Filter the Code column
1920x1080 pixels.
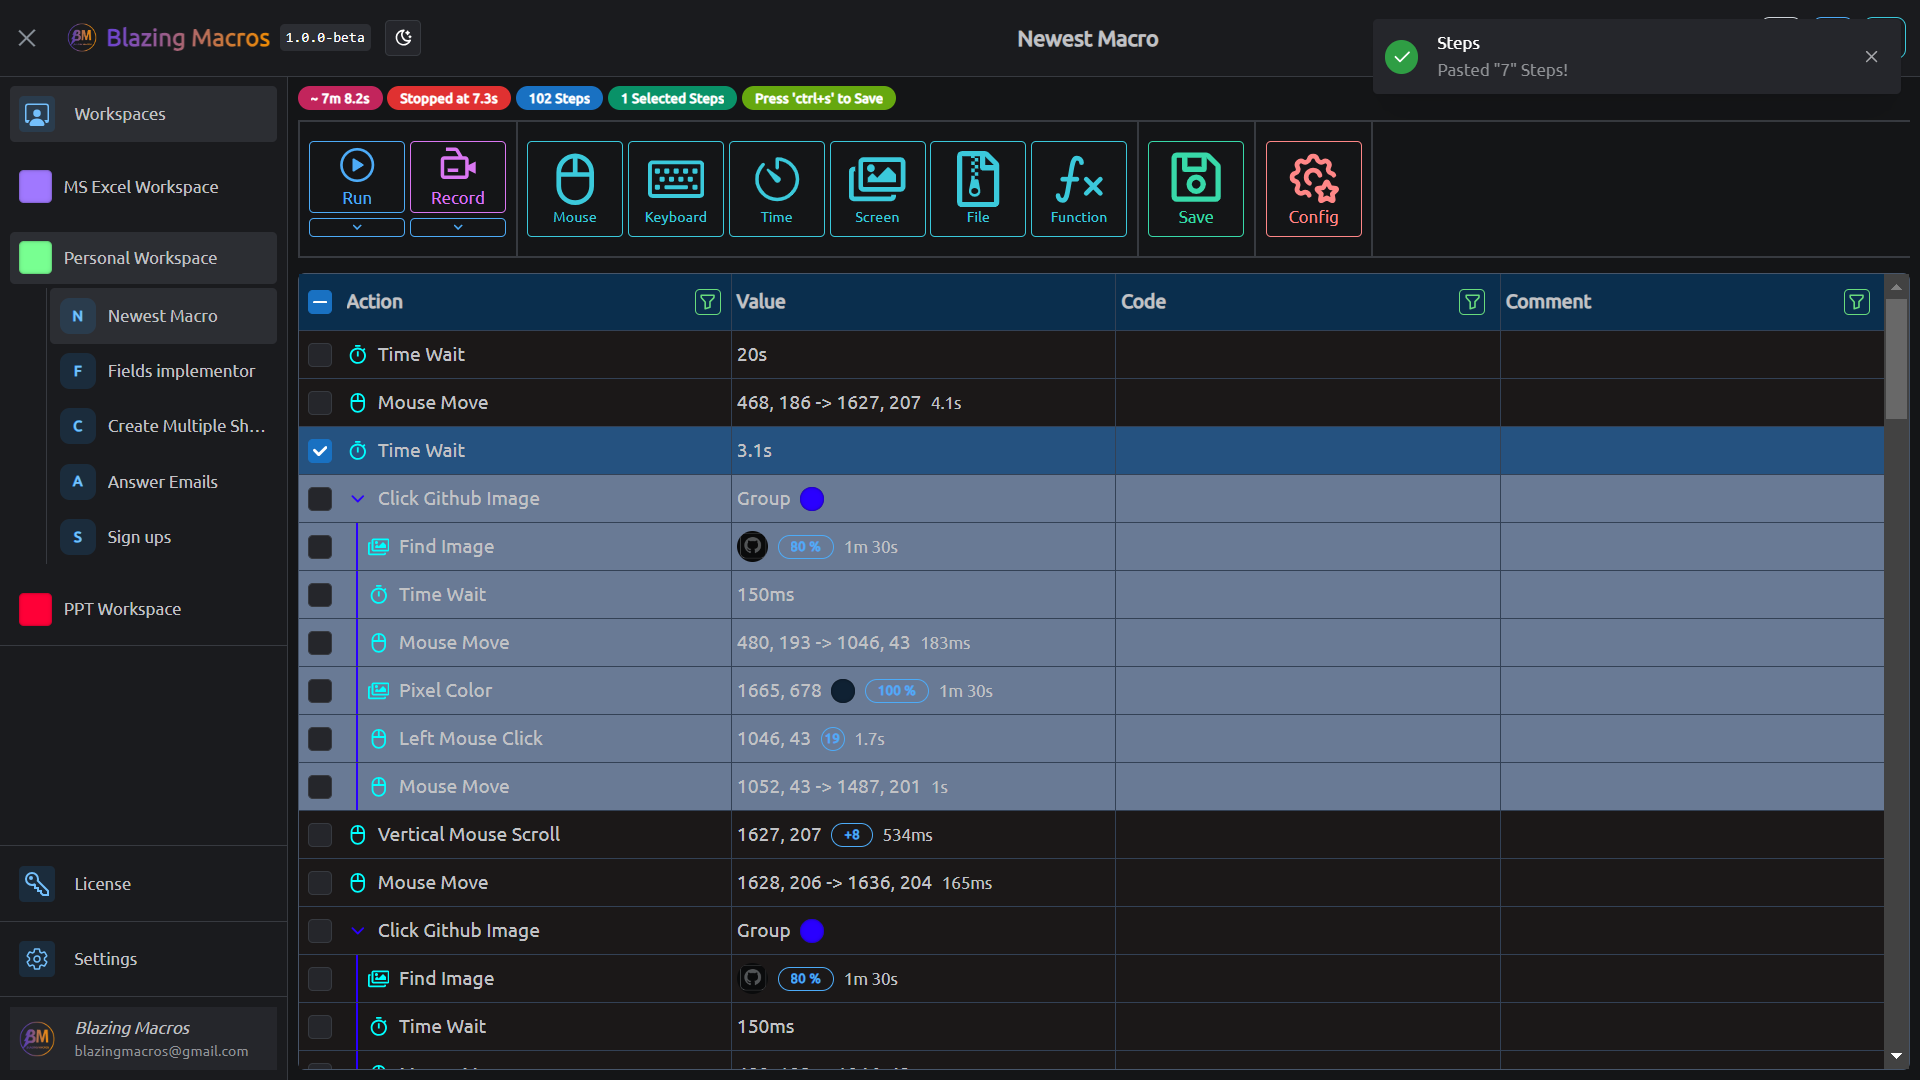1472,302
